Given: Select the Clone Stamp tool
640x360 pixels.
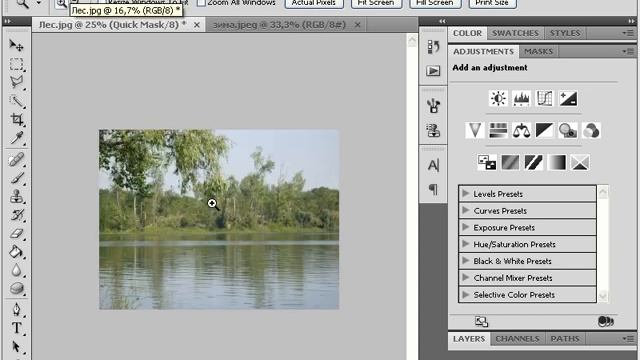Looking at the screenshot, I should point(16,197).
